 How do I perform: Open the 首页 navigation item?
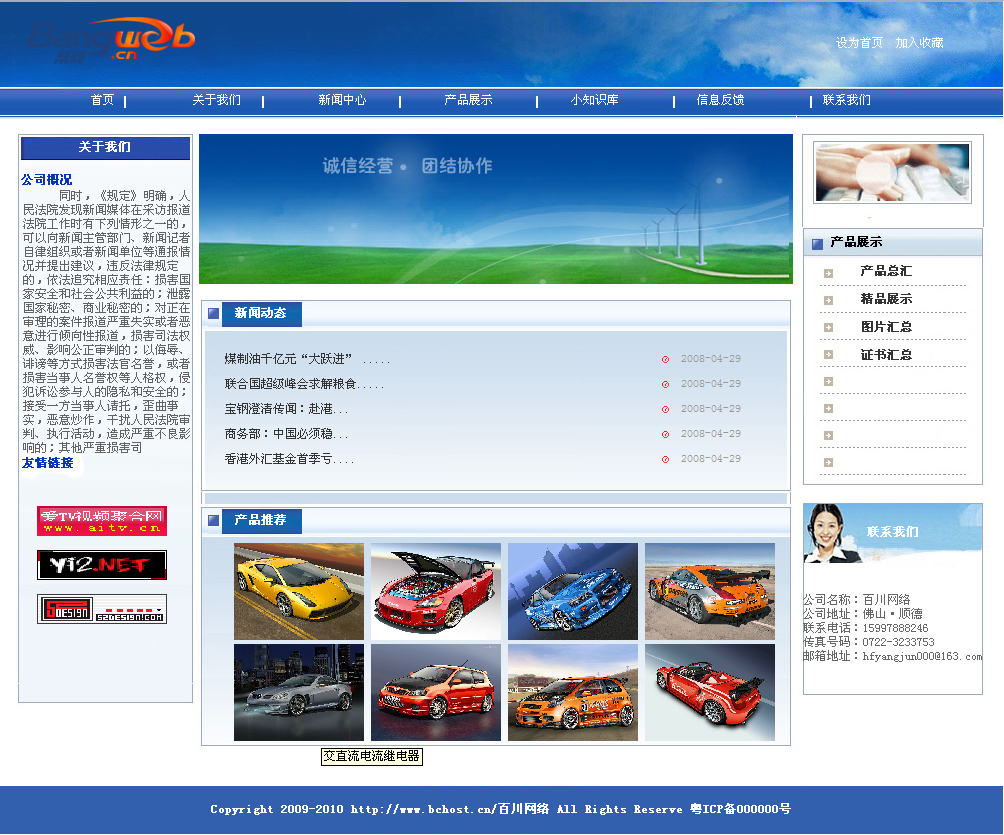pos(102,100)
